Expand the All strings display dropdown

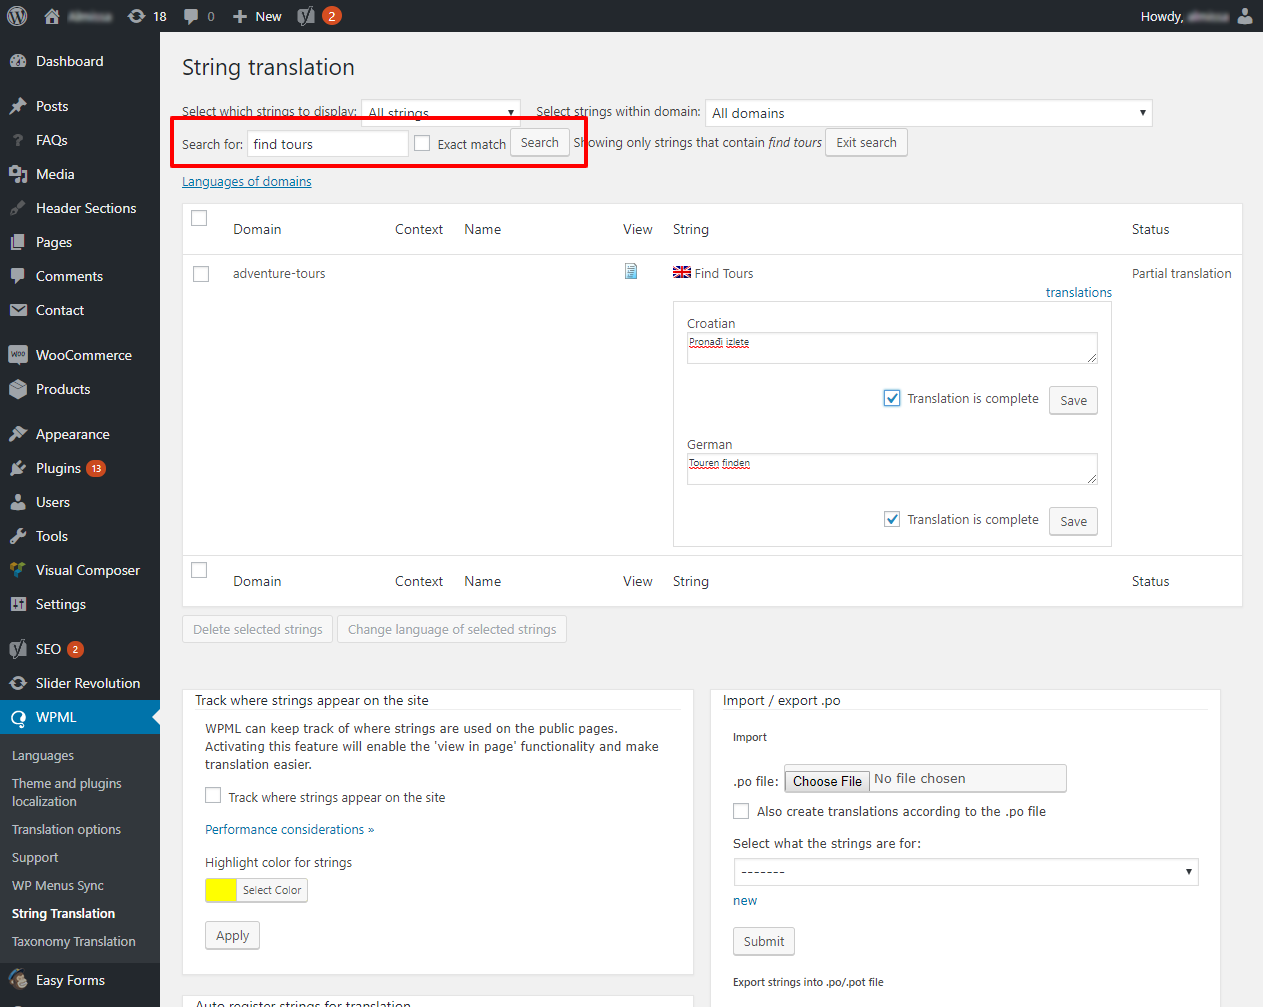[440, 112]
